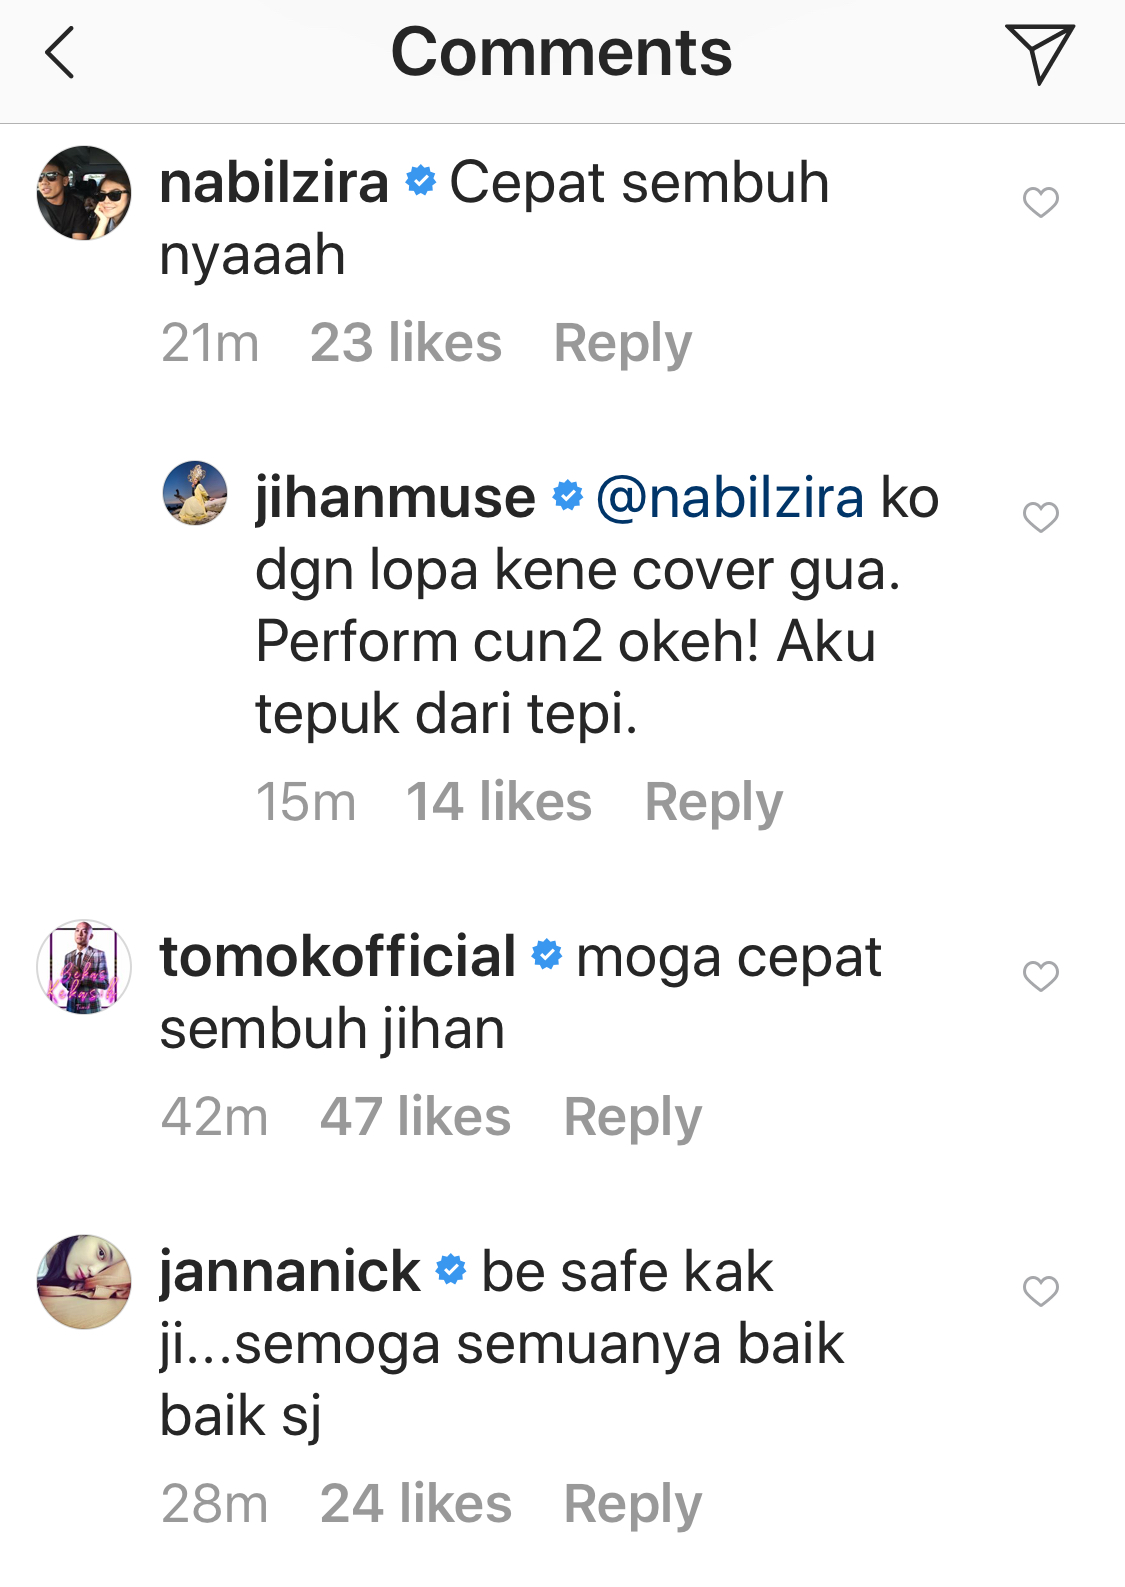
Task: Heart jannanick's comment
Action: [x=1040, y=1291]
